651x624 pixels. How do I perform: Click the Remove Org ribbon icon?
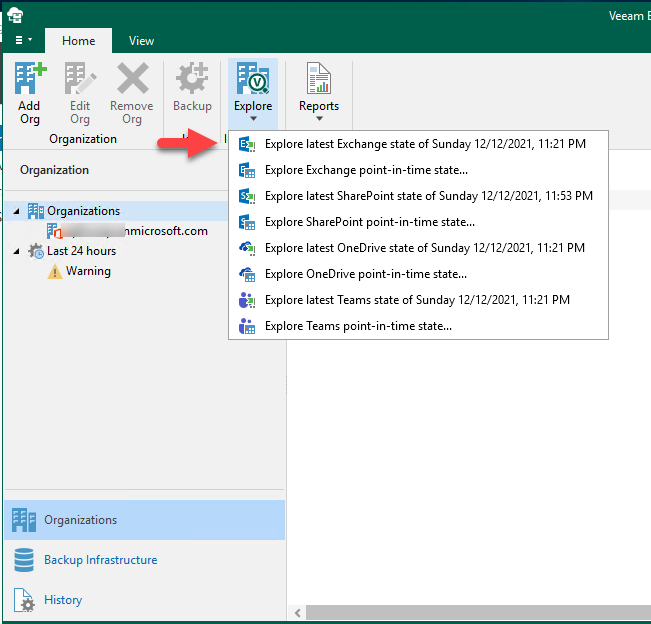pos(132,80)
